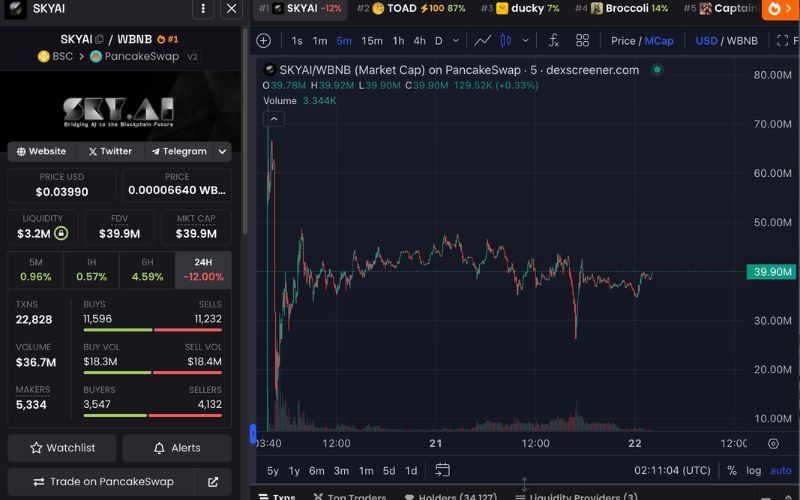This screenshot has height=500, width=800.
Task: Expand the chart style dropdown arrow
Action: coord(525,41)
